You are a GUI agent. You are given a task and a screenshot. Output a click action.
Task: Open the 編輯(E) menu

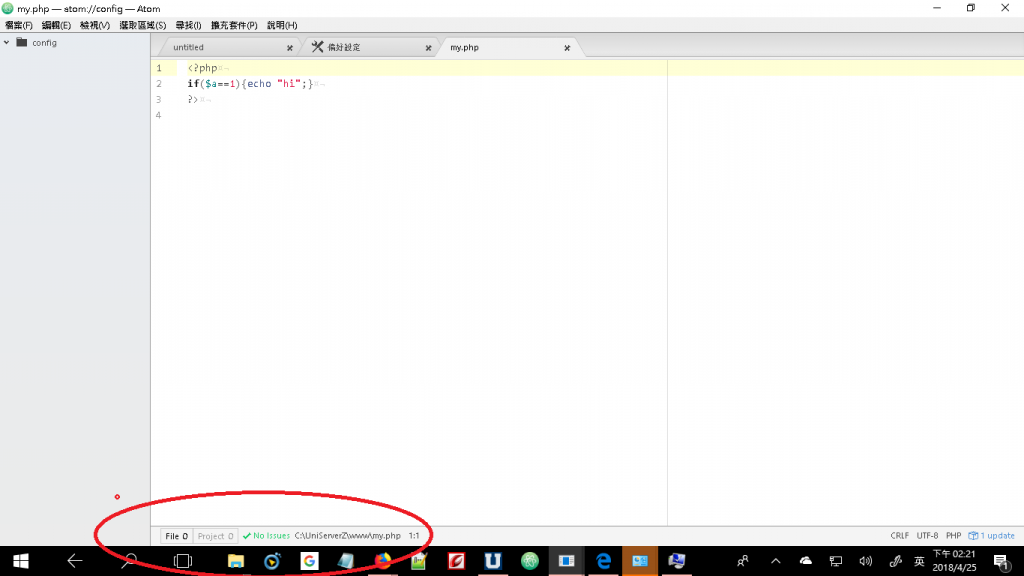click(56, 25)
